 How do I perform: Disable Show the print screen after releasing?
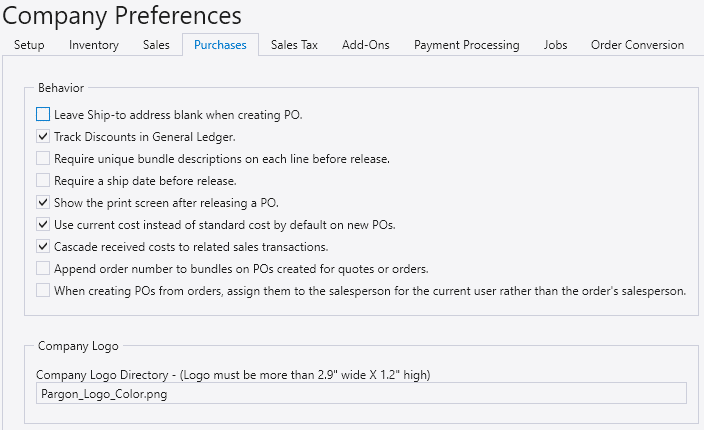pos(43,203)
